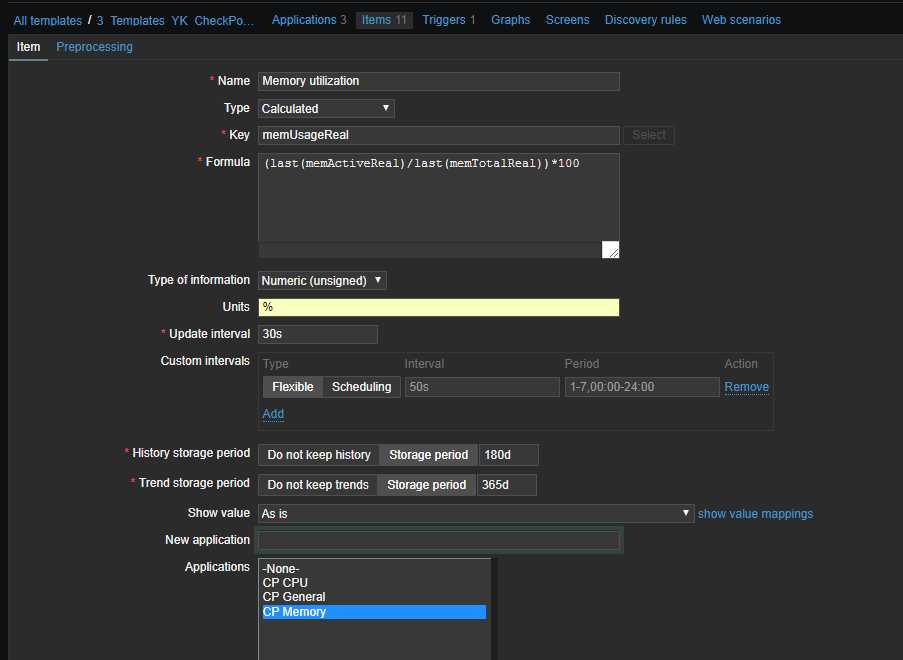903x660 pixels.
Task: Click into the Units field
Action: coord(438,307)
